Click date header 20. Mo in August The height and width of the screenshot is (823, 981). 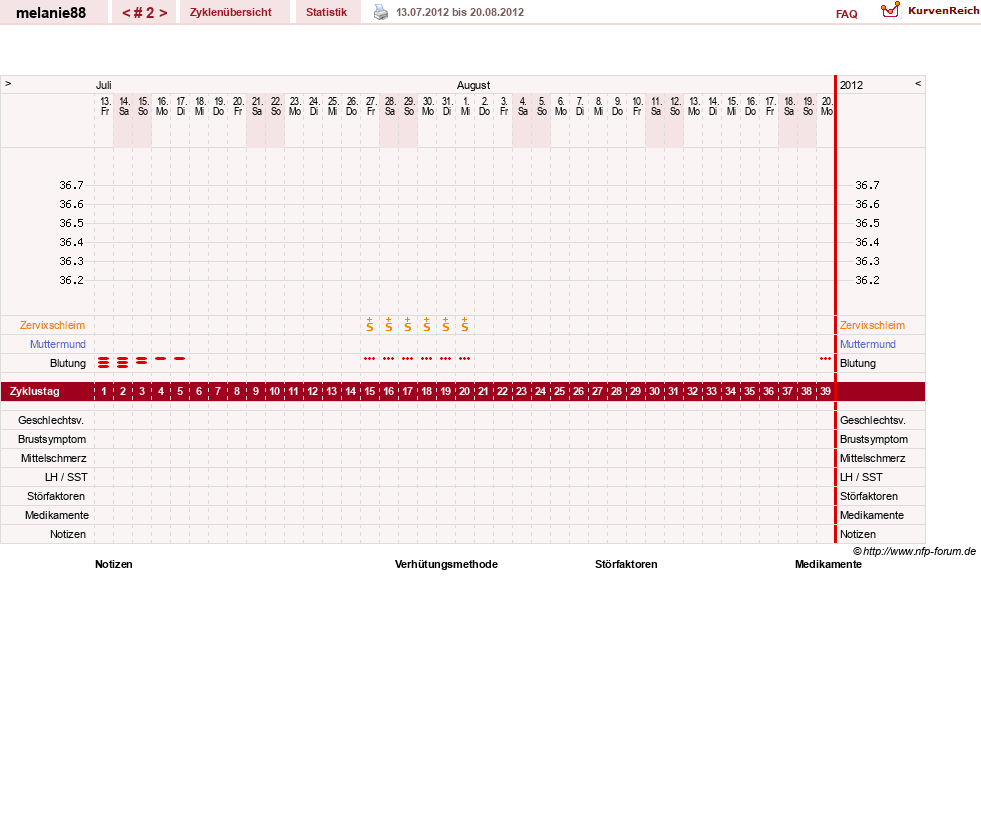(826, 106)
